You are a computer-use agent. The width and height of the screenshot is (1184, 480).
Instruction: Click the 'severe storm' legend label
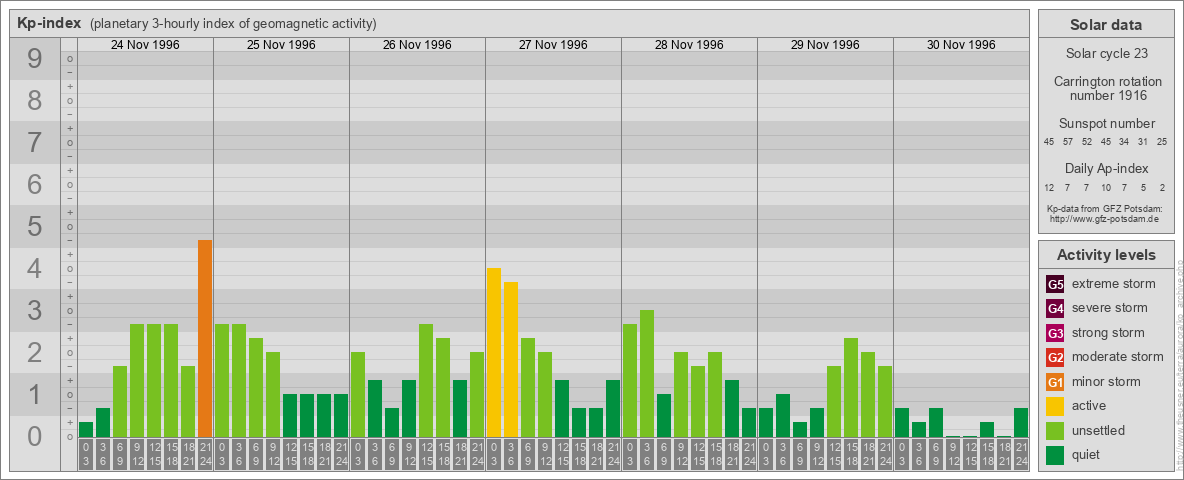(1110, 308)
